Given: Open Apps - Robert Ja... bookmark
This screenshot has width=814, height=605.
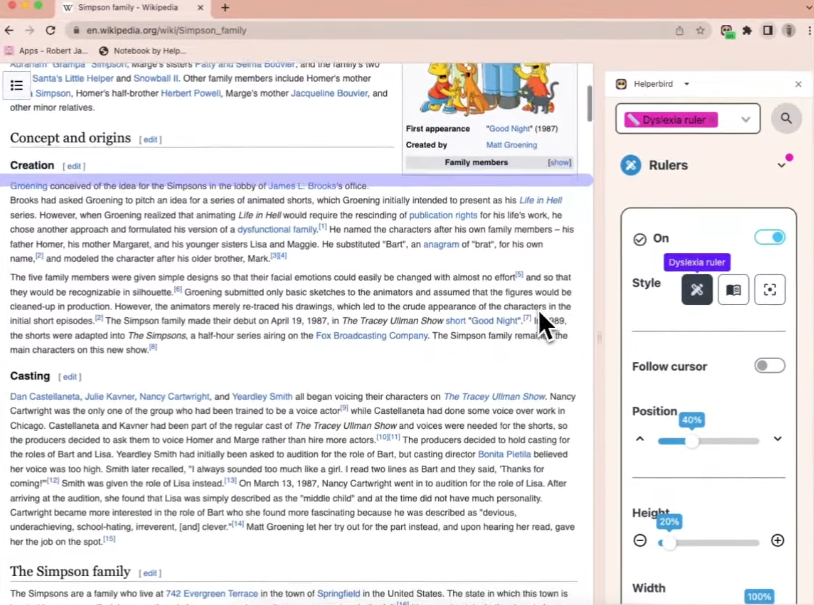Looking at the screenshot, I should click(46, 51).
